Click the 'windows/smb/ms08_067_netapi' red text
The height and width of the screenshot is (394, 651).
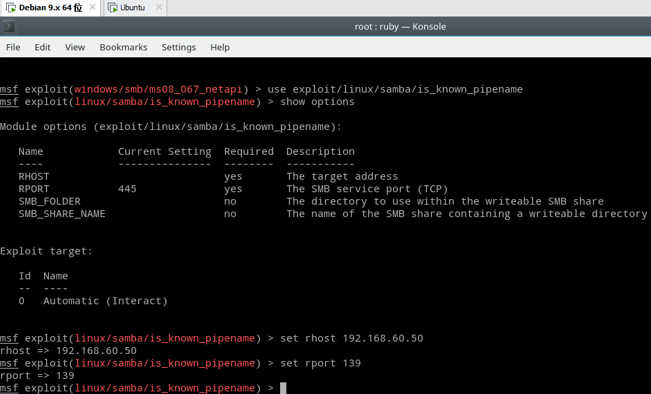pyautogui.click(x=158, y=89)
